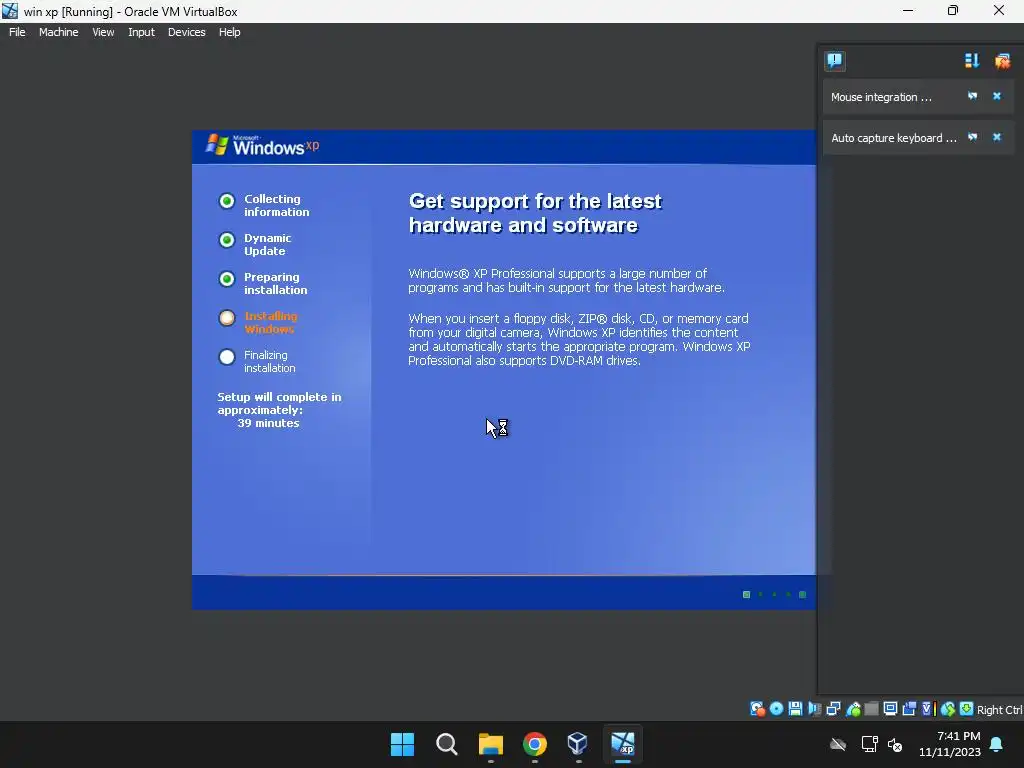Viewport: 1024px width, 768px height.
Task: Toggle the notification center speech-bubble icon
Action: pyautogui.click(x=835, y=61)
